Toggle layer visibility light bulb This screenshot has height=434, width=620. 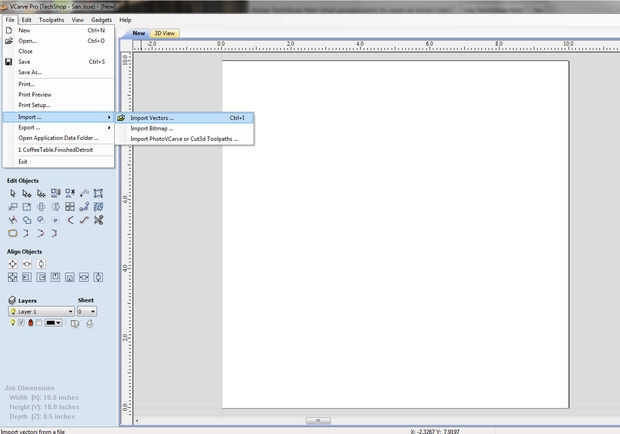click(x=13, y=323)
